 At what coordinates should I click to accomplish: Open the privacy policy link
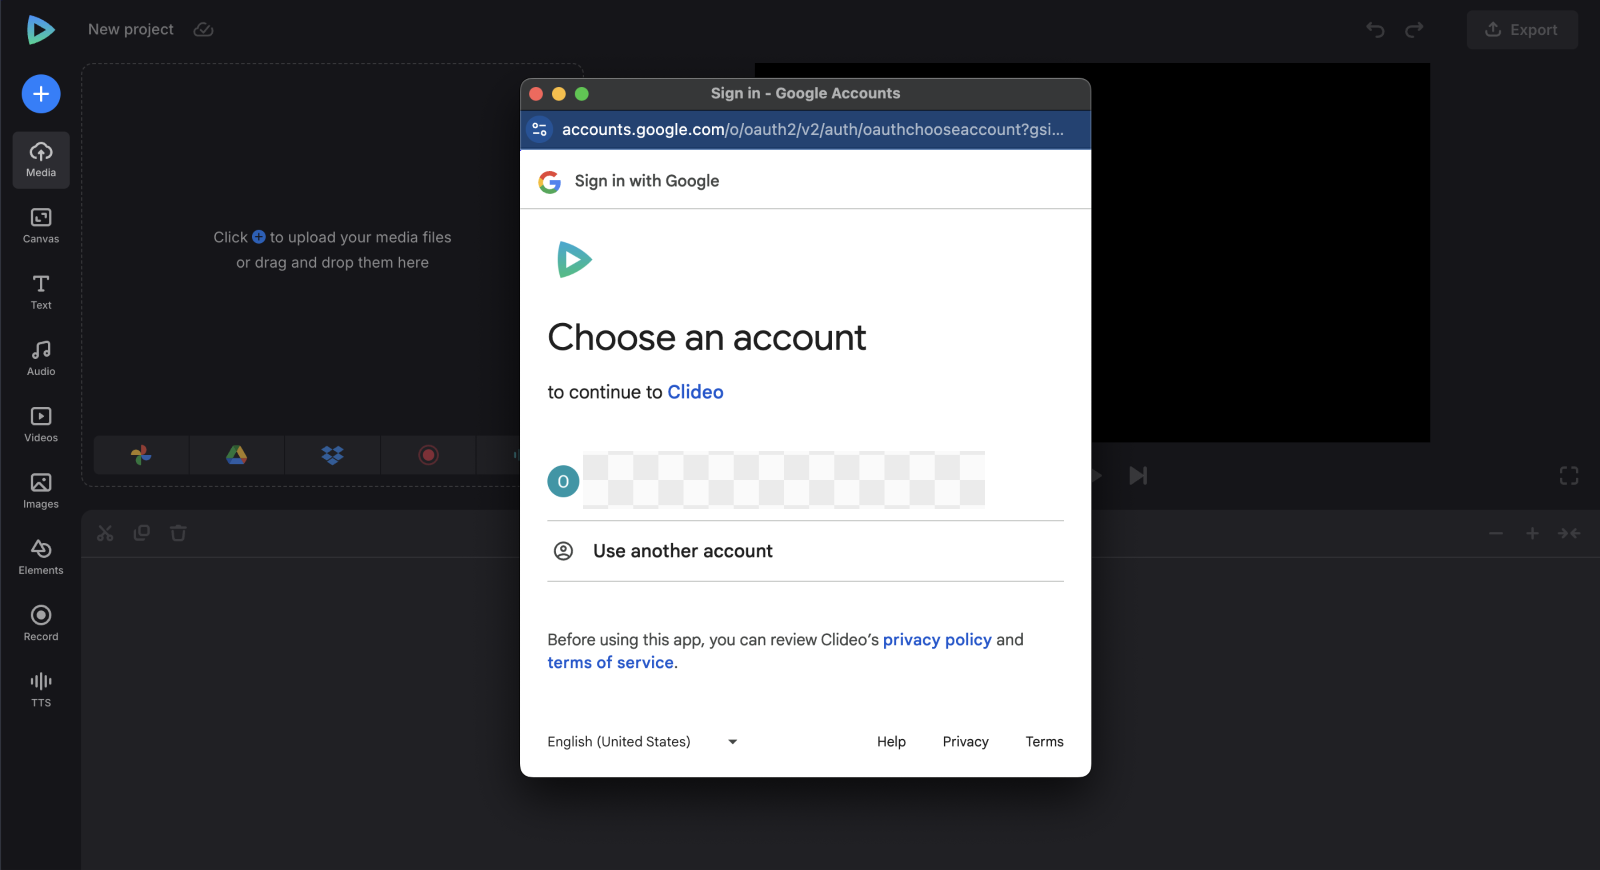937,640
